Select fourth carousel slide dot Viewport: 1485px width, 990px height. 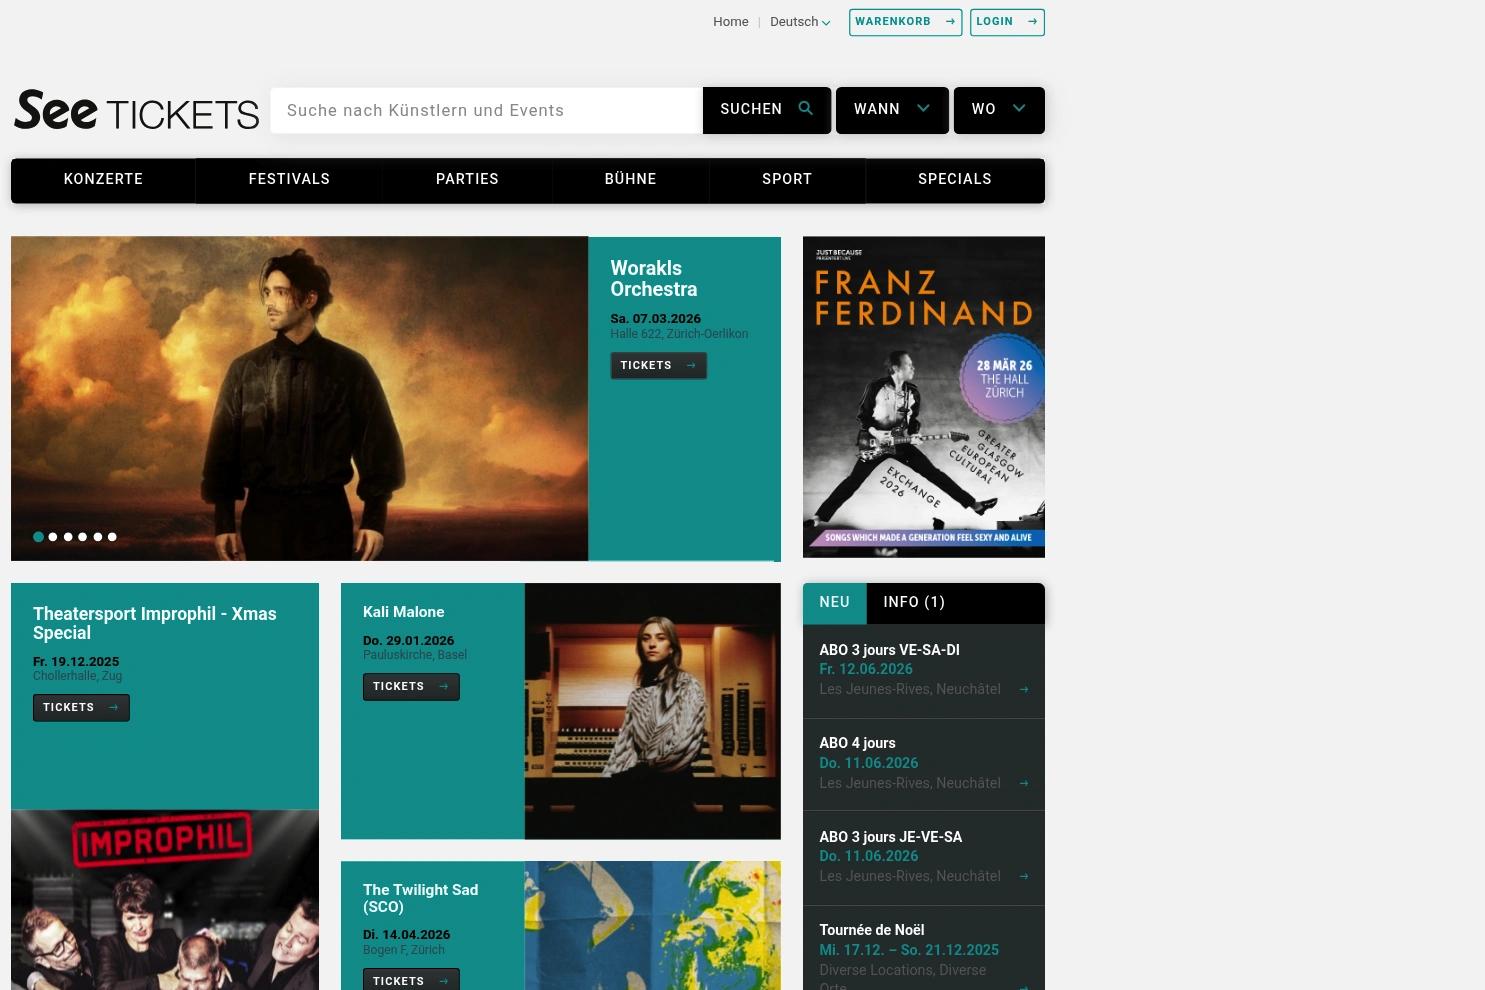point(83,537)
